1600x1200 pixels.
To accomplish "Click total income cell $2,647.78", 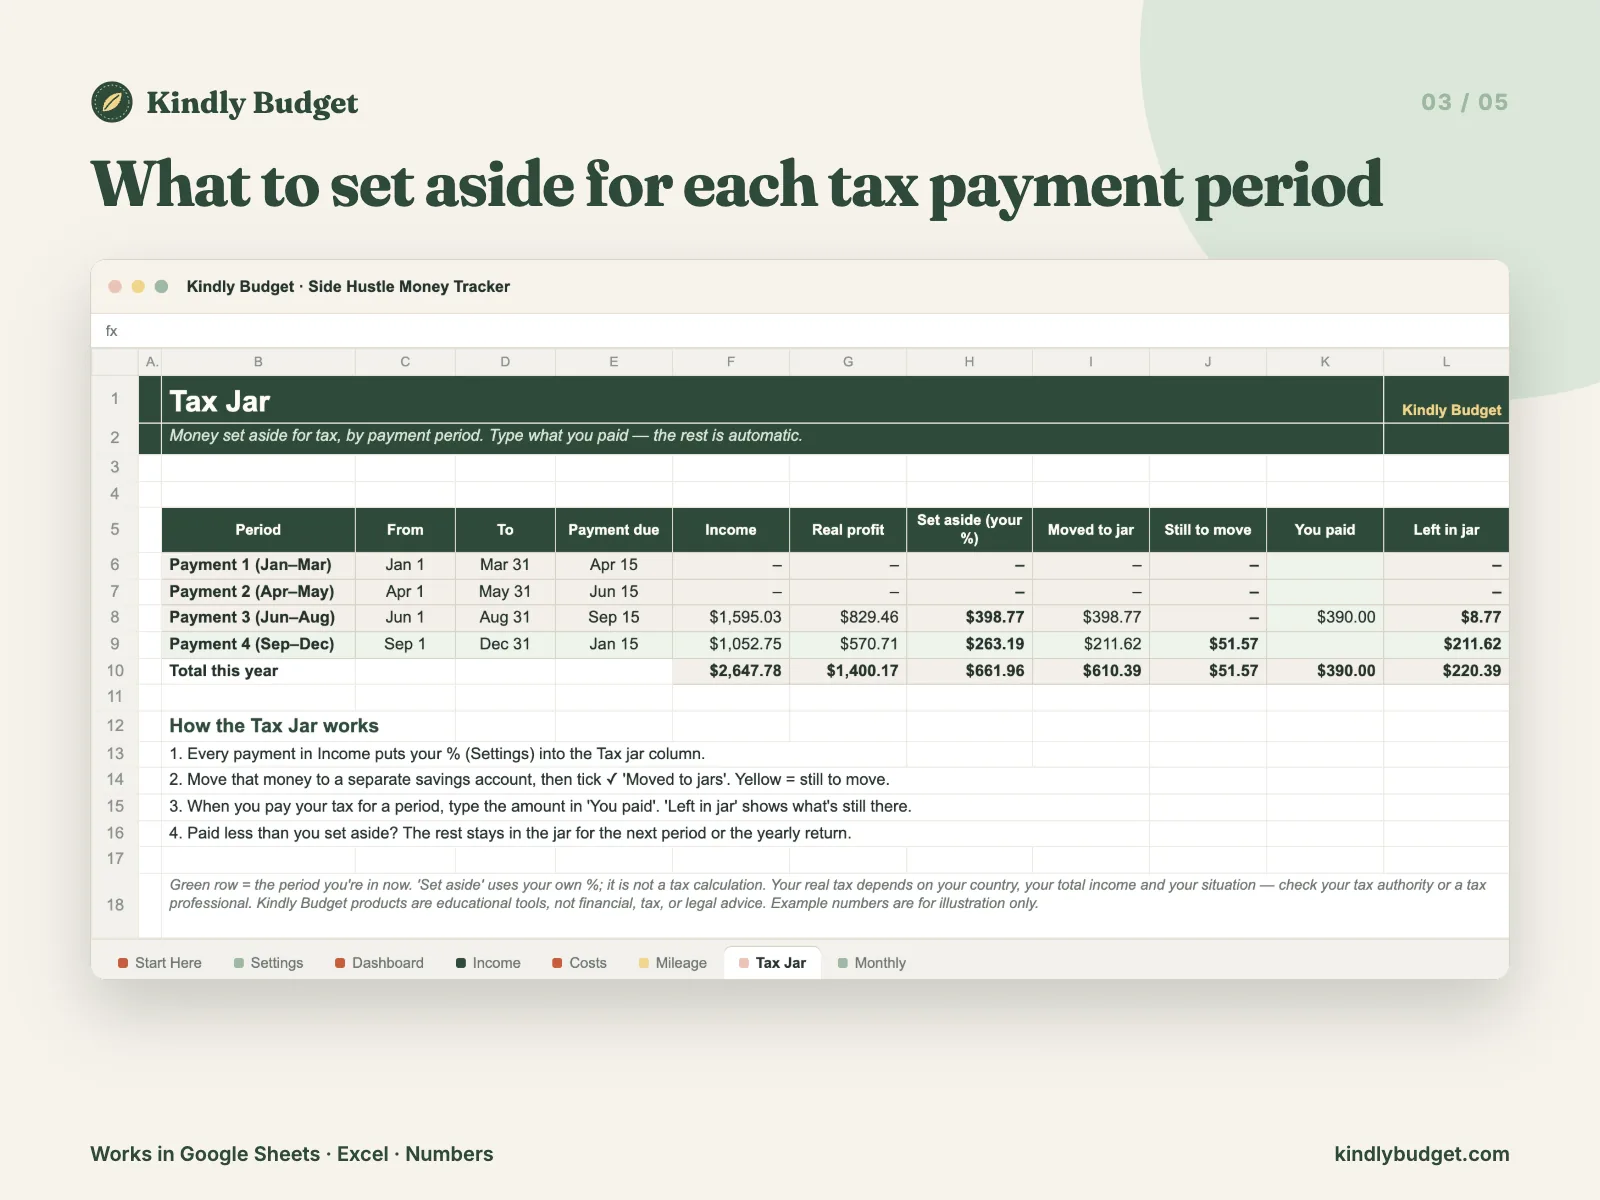I will pos(731,671).
